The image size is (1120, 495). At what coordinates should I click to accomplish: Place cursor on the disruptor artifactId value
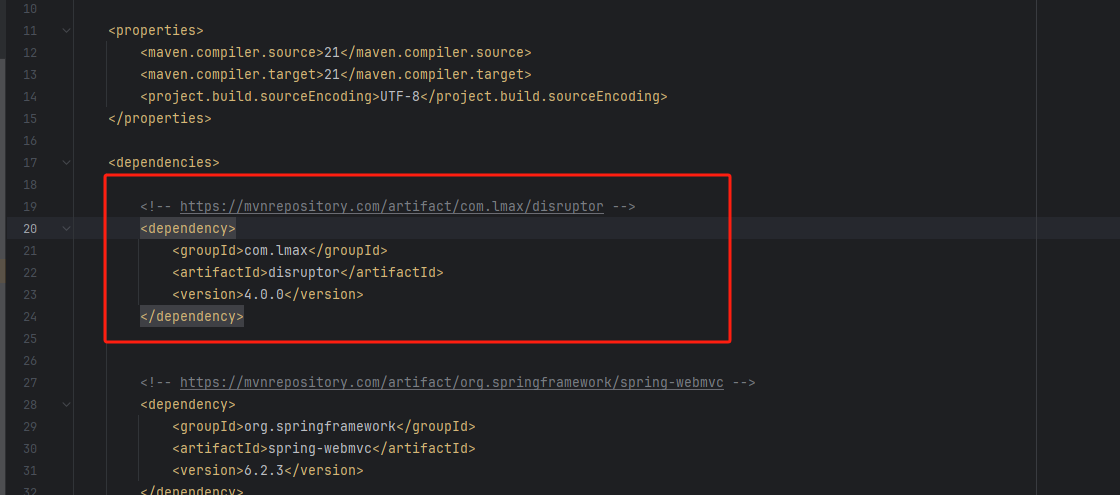tap(304, 272)
